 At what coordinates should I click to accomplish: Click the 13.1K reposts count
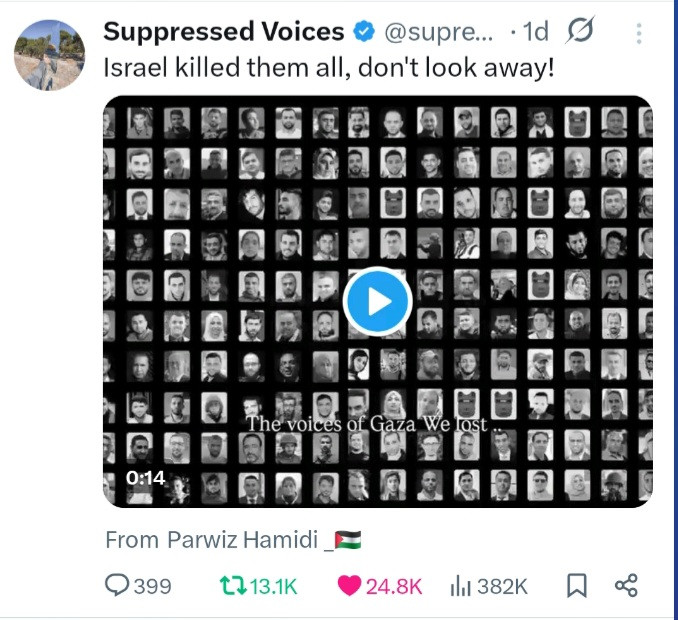(x=273, y=587)
